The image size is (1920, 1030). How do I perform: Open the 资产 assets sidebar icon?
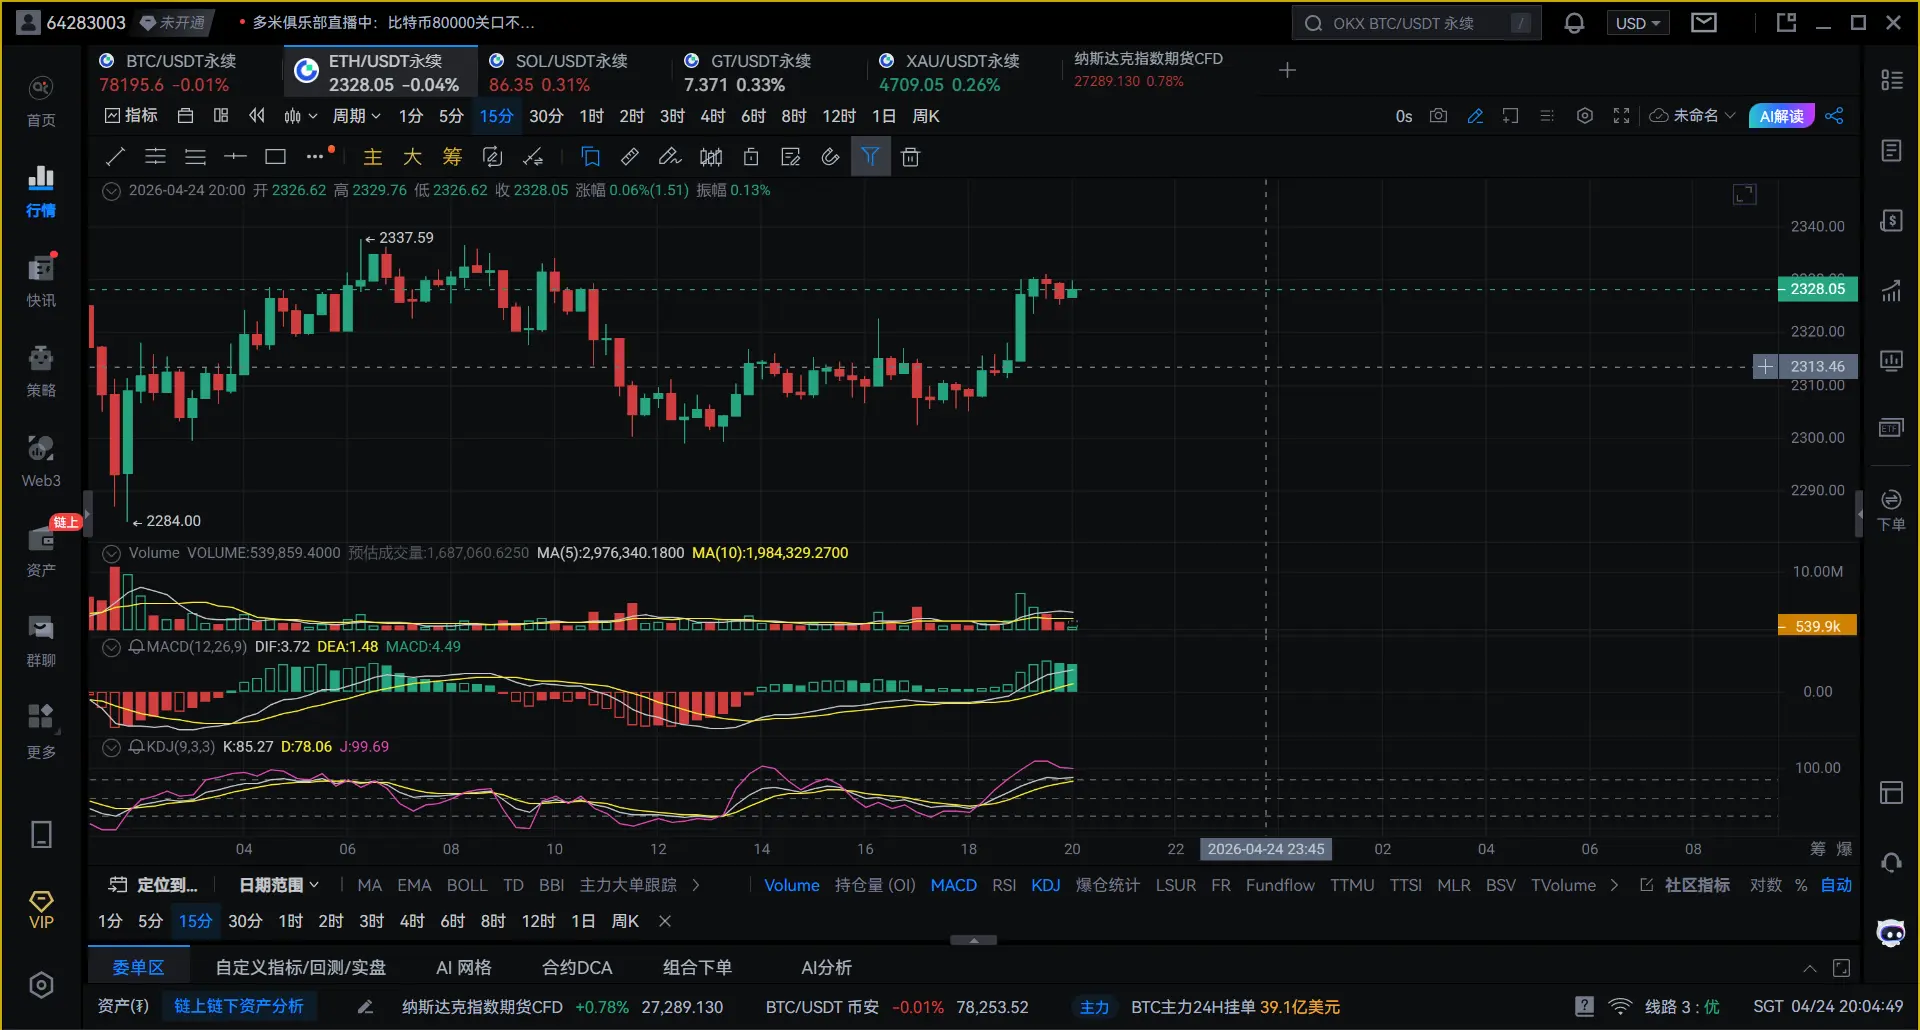coord(41,550)
